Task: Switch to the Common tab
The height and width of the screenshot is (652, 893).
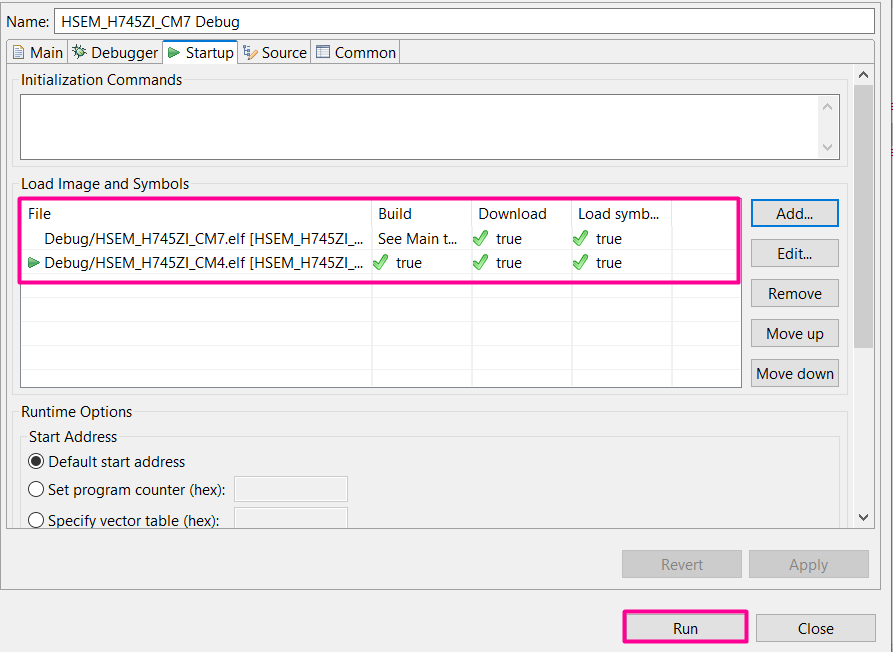Action: pos(355,52)
